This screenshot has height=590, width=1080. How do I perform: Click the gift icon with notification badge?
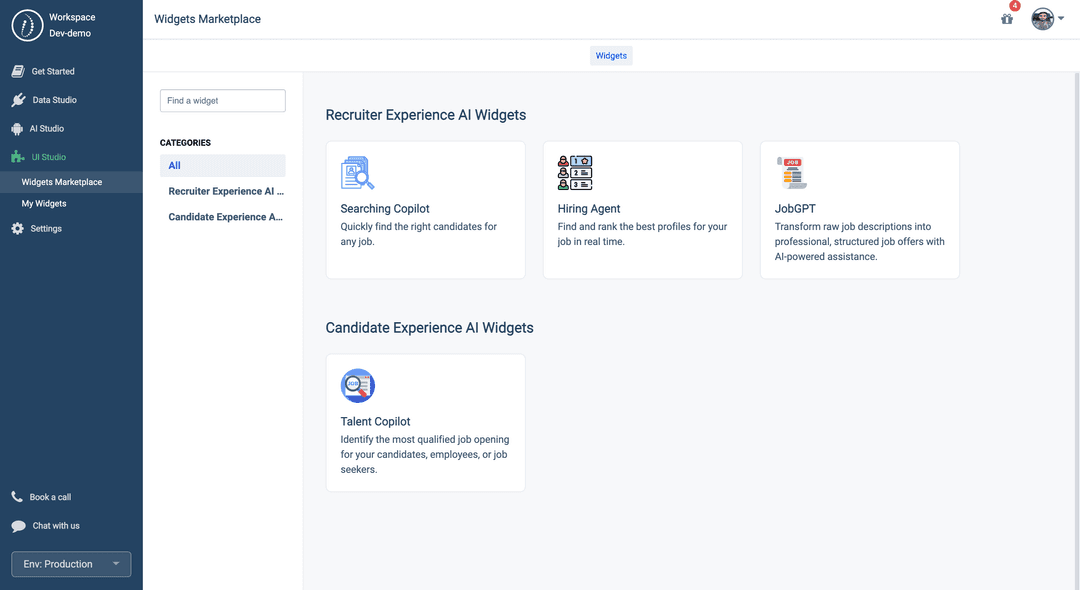(1007, 18)
